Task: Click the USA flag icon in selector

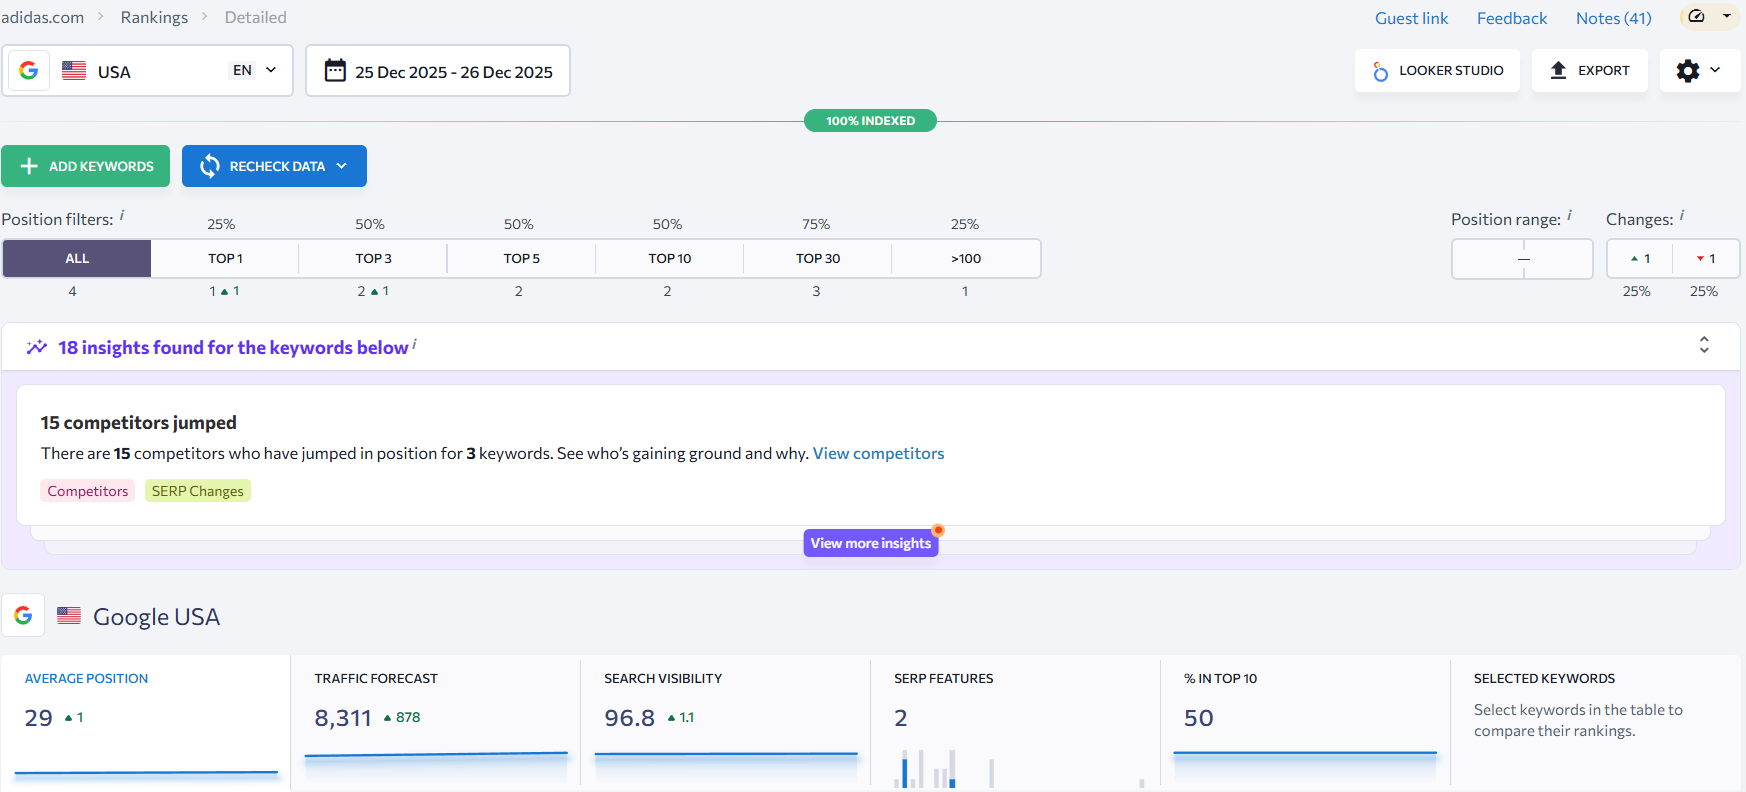Action: (x=74, y=71)
